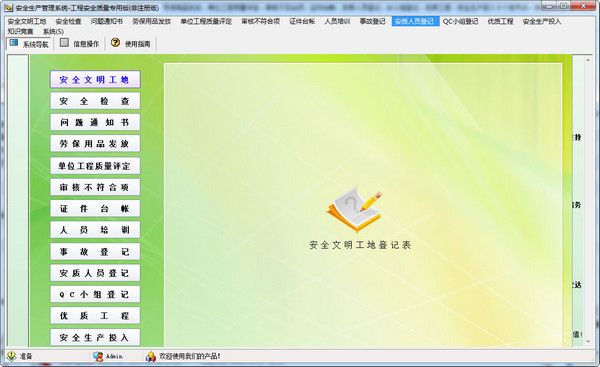Click the QC小组登记 navigation button

pos(95,294)
